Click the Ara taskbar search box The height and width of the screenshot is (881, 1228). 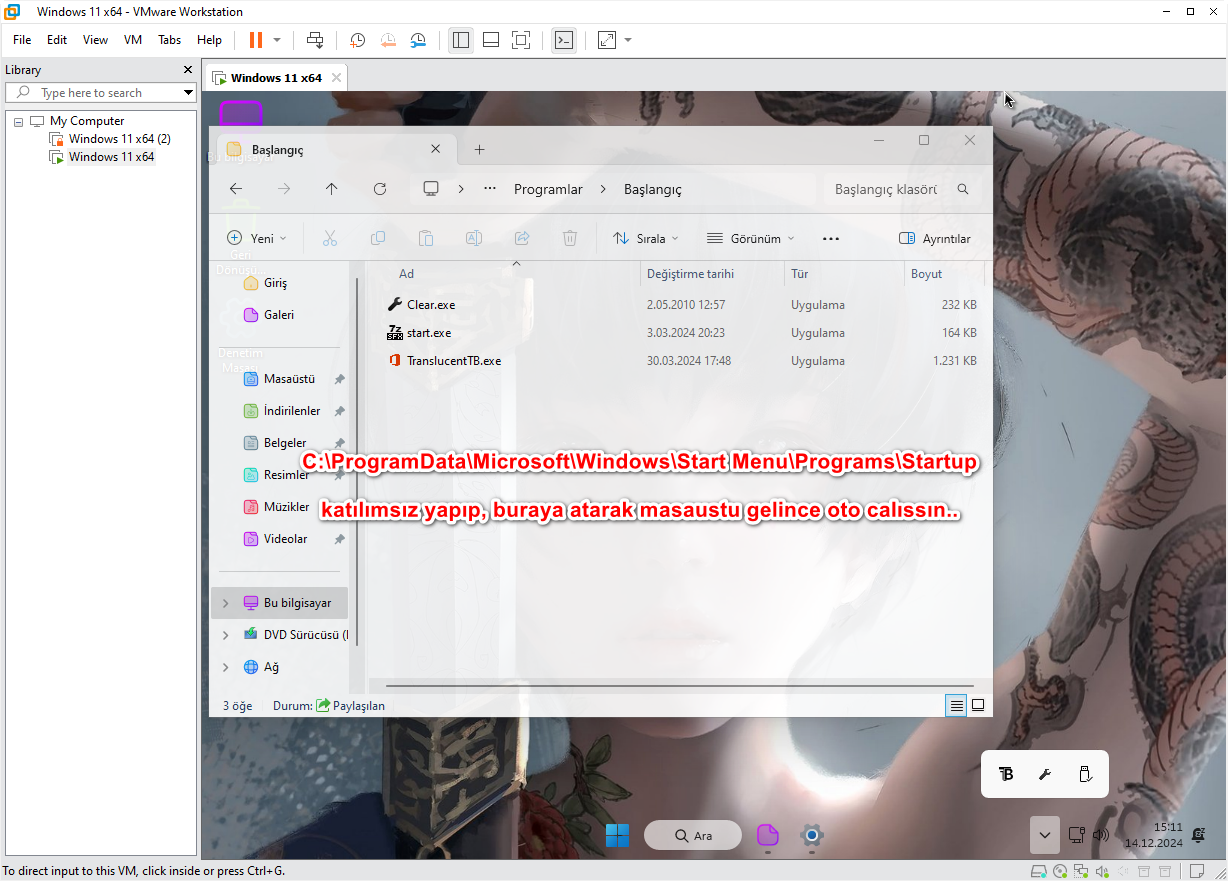coord(693,835)
